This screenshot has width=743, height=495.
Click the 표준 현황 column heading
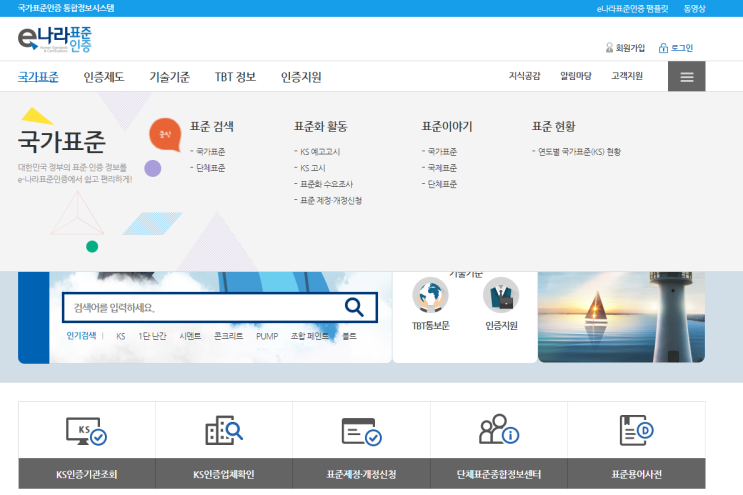553,126
